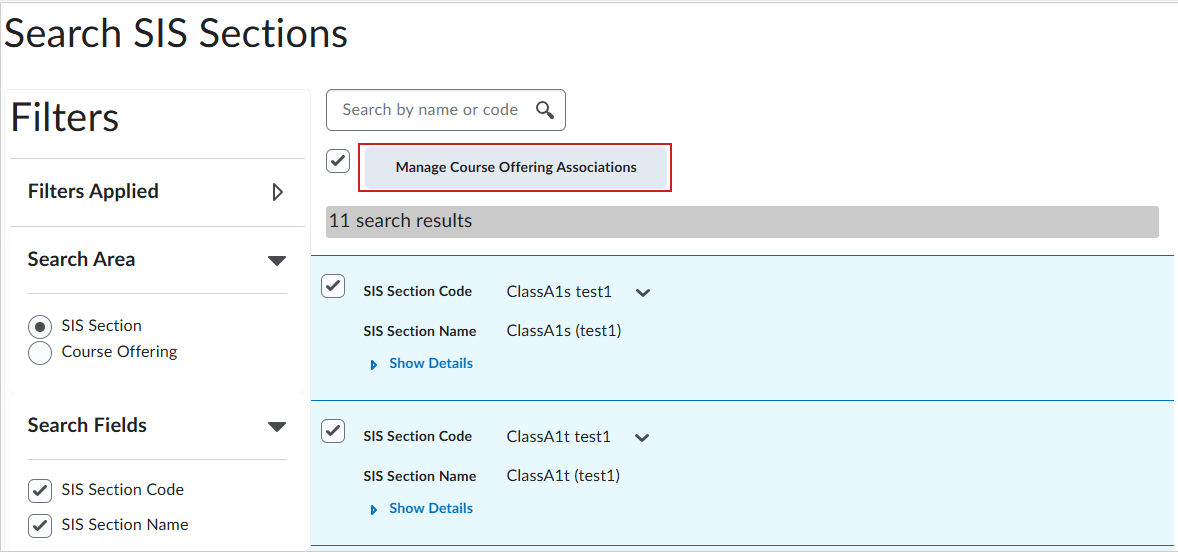Uncheck the SIS Section Name field
The height and width of the screenshot is (552, 1178).
click(x=40, y=525)
